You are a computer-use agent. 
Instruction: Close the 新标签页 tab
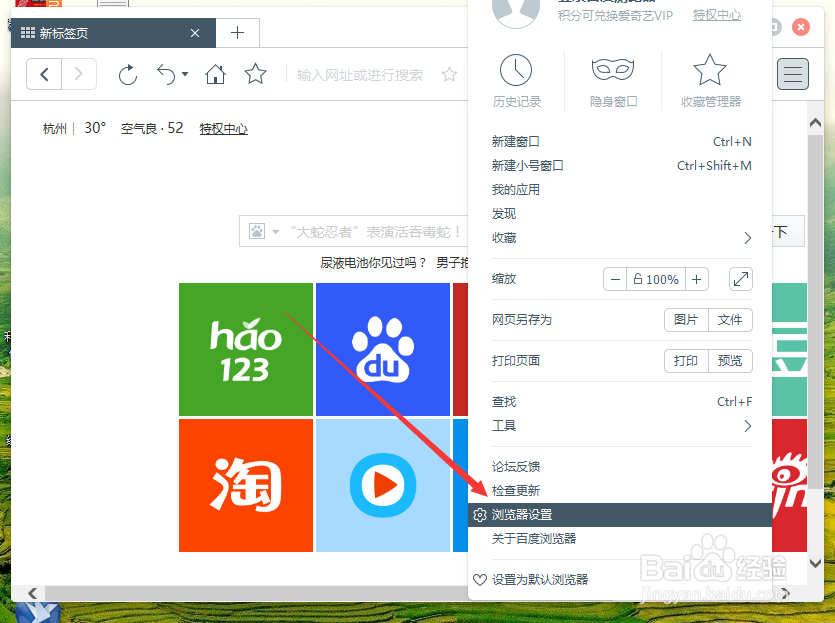pyautogui.click(x=195, y=33)
